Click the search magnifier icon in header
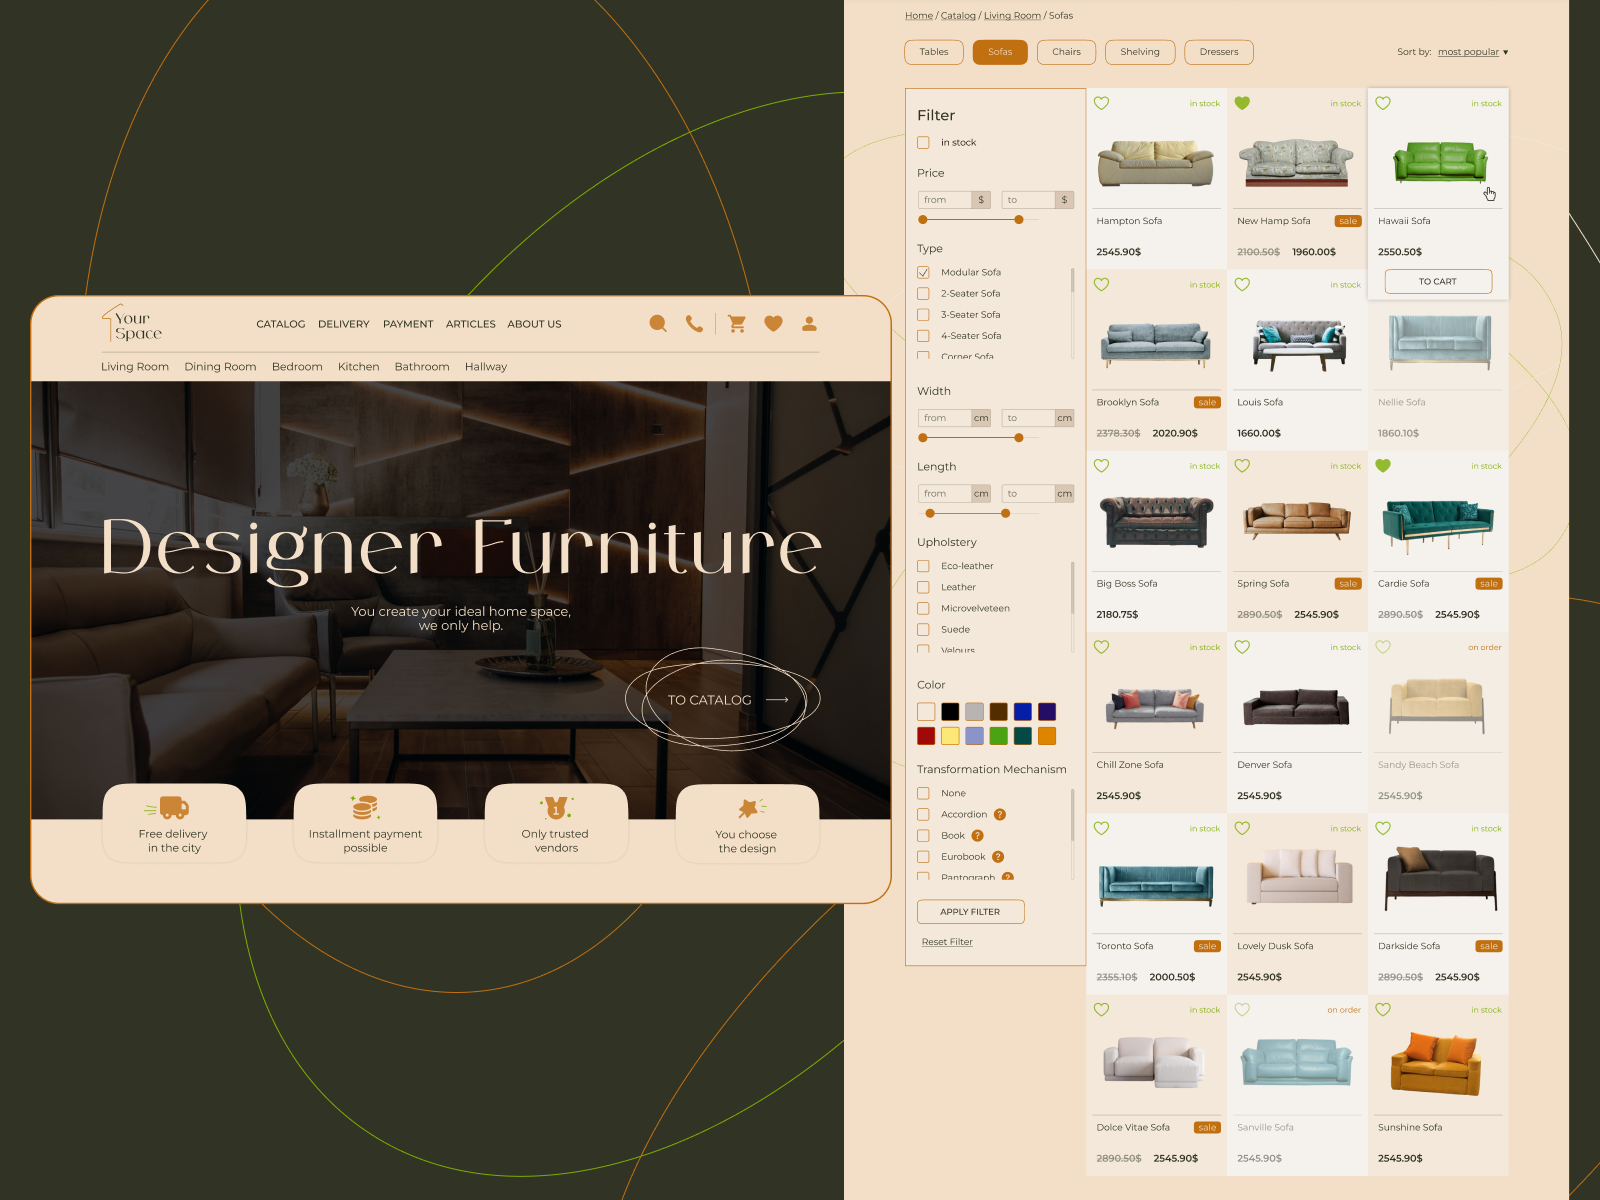Viewport: 1600px width, 1200px height. 658,324
